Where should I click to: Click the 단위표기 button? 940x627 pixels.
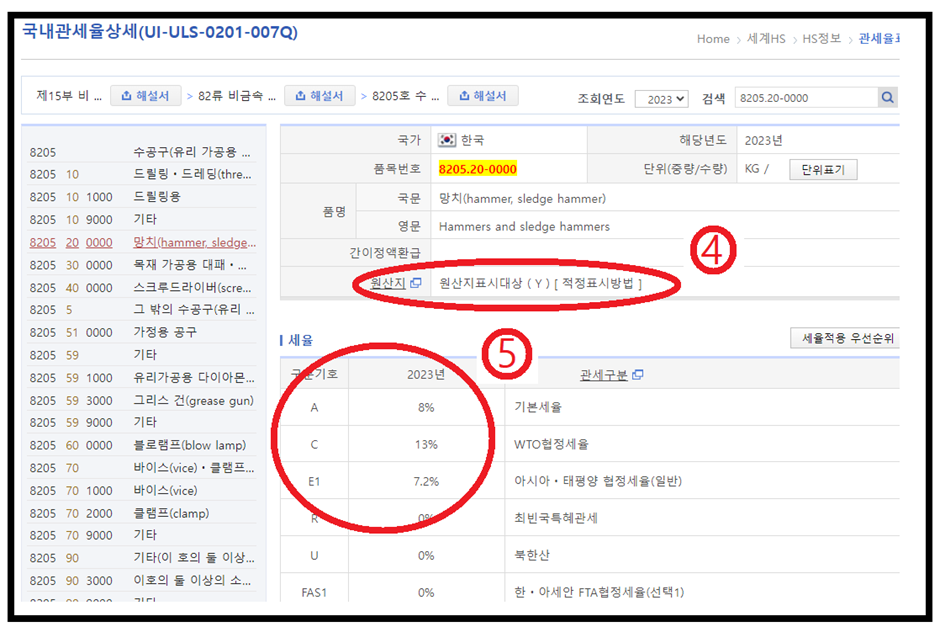(x=823, y=170)
